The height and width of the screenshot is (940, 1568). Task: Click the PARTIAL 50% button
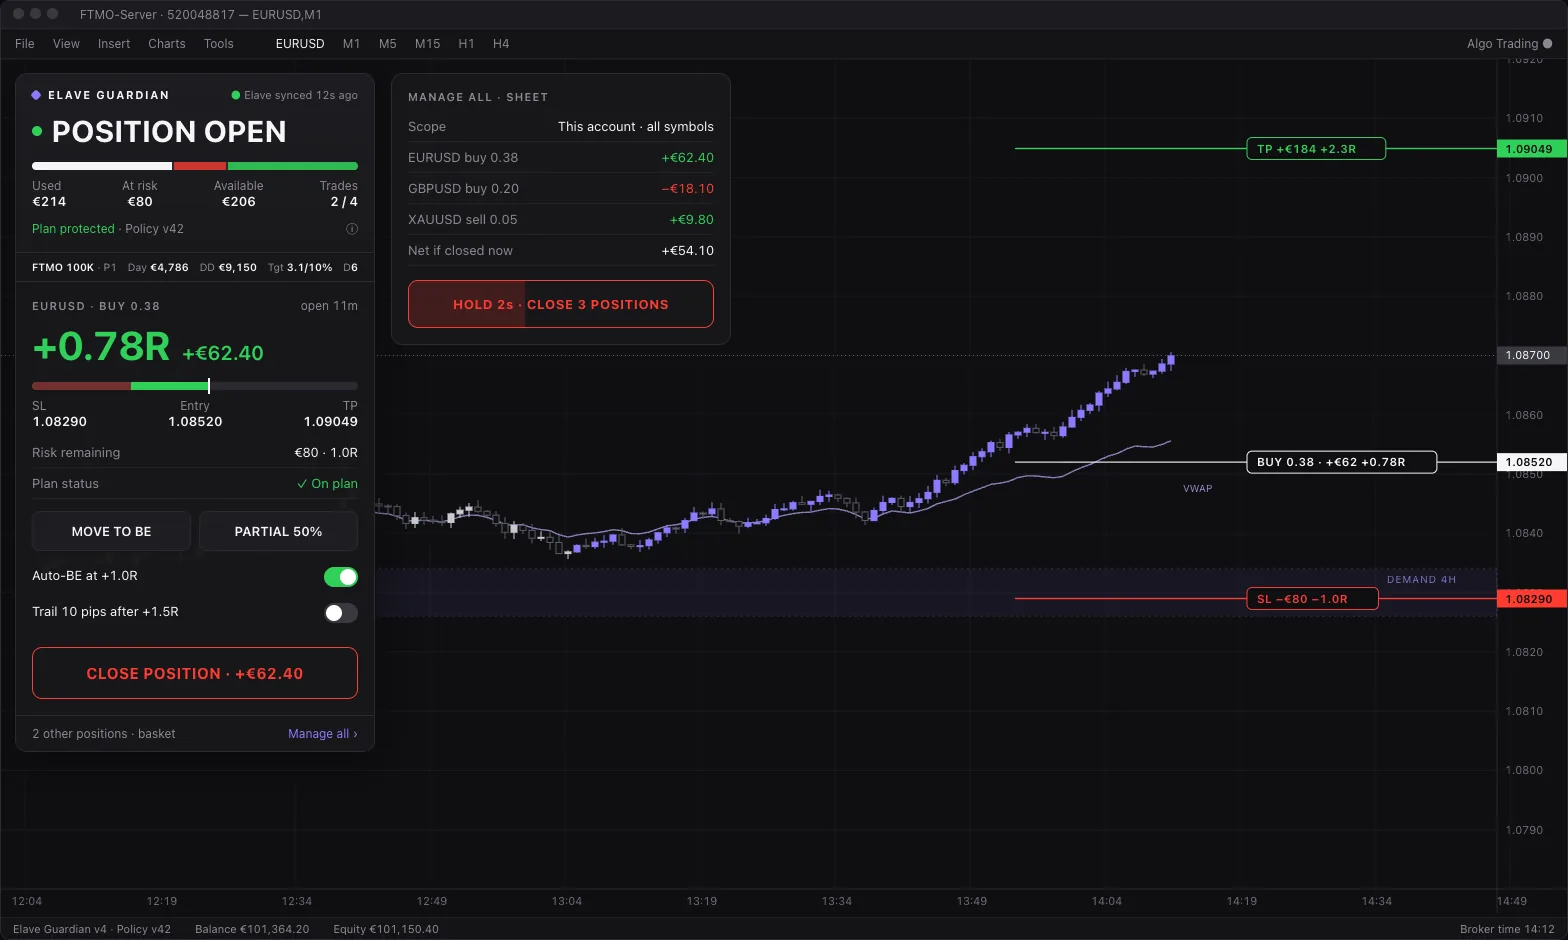click(278, 531)
